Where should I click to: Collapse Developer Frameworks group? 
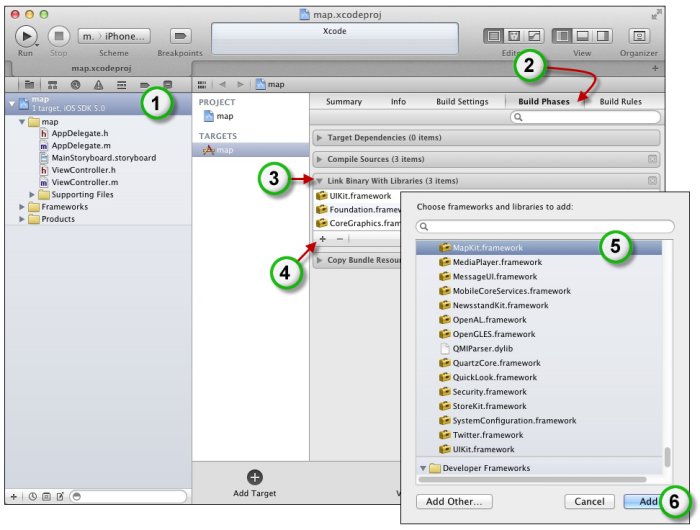pyautogui.click(x=423, y=468)
